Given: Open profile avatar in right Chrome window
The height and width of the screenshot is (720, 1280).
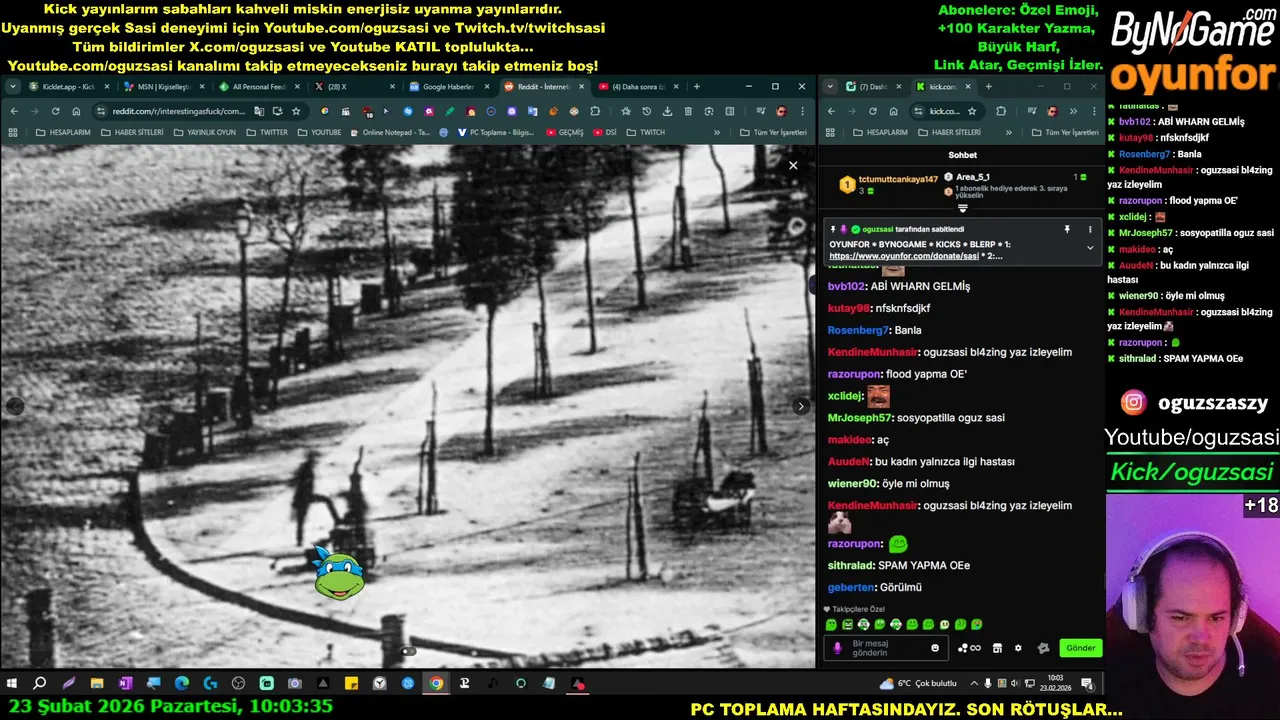Looking at the screenshot, I should [1052, 111].
